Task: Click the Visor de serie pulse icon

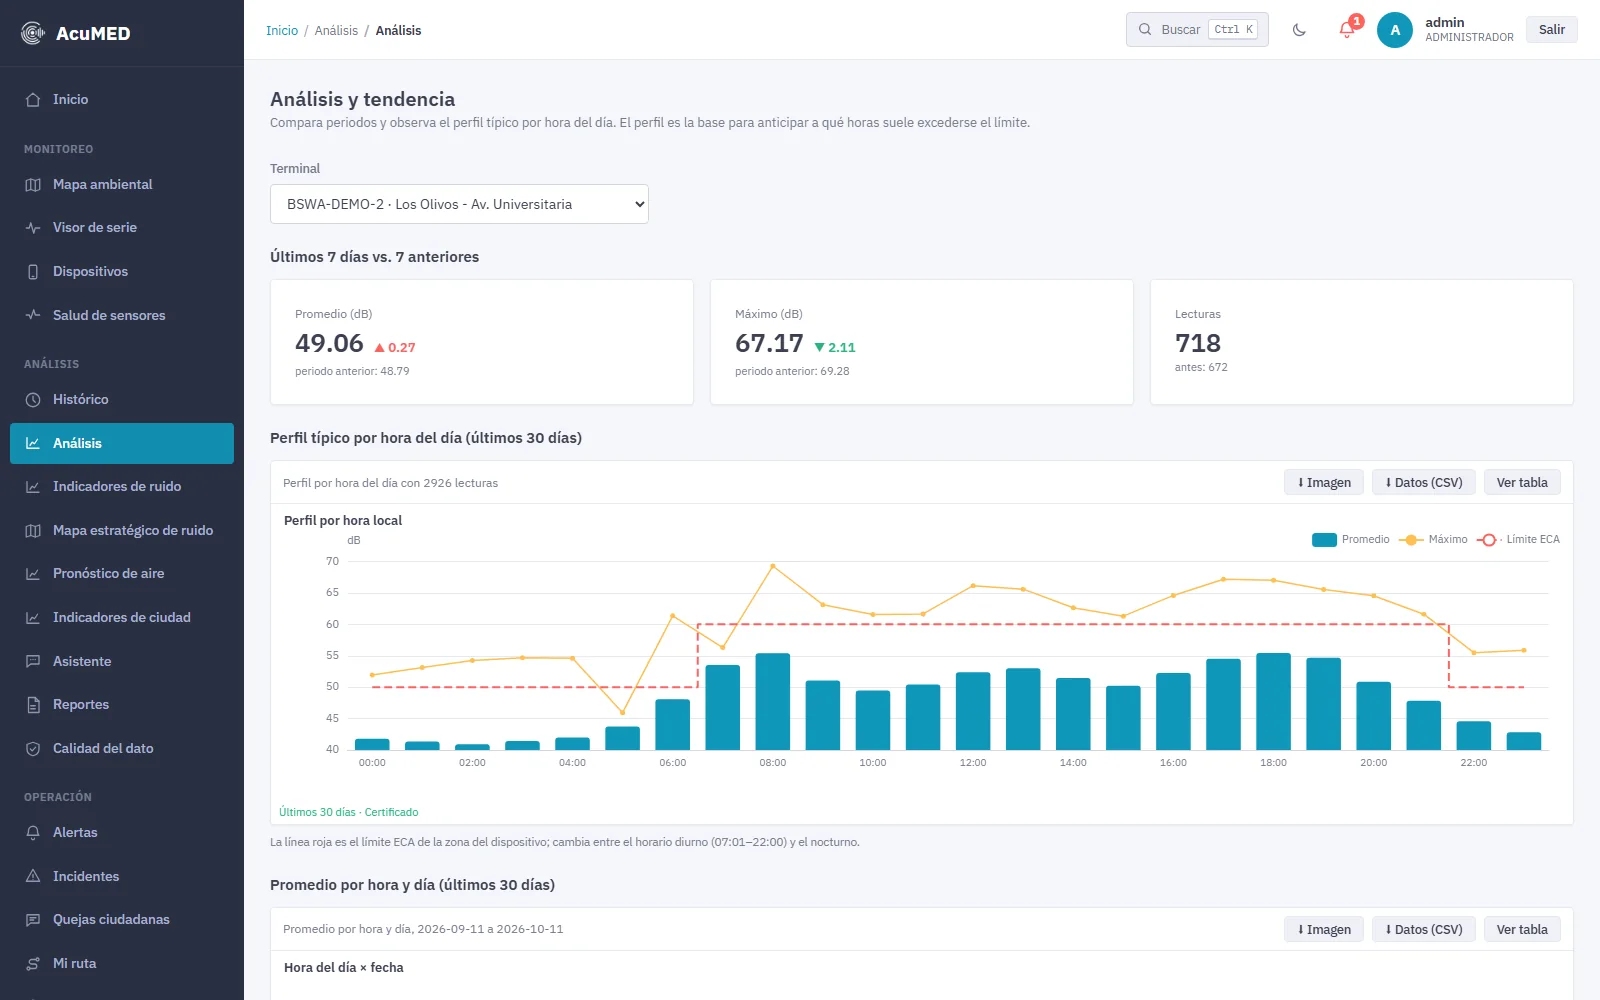Action: pos(33,228)
